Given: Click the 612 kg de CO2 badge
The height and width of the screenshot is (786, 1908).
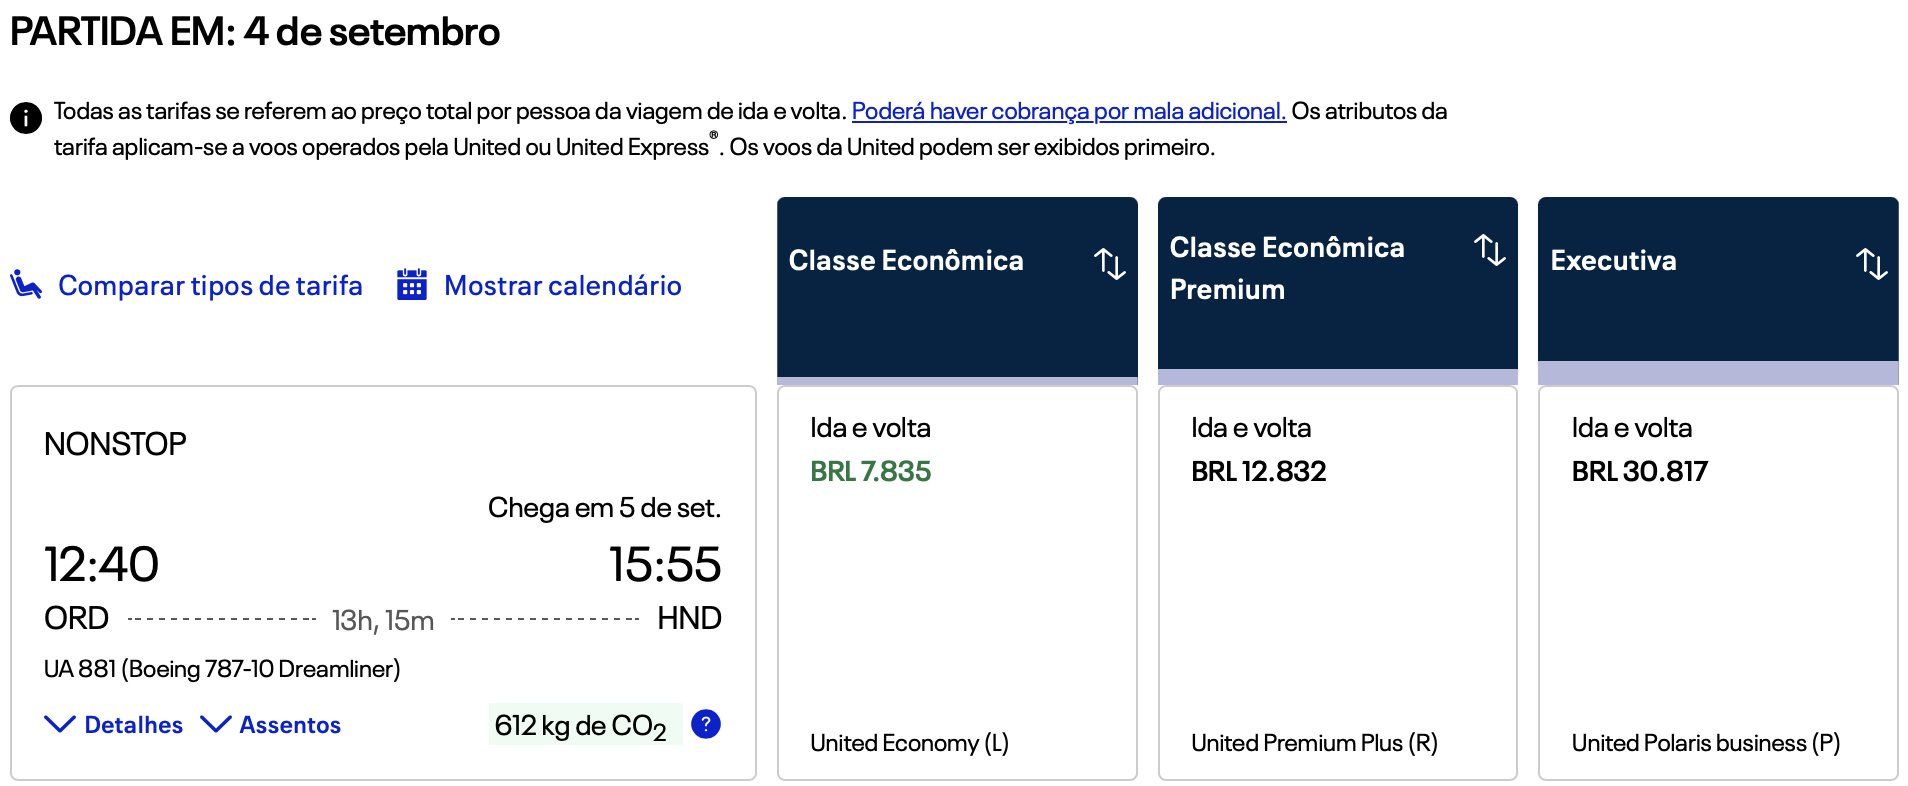Looking at the screenshot, I should coord(581,725).
